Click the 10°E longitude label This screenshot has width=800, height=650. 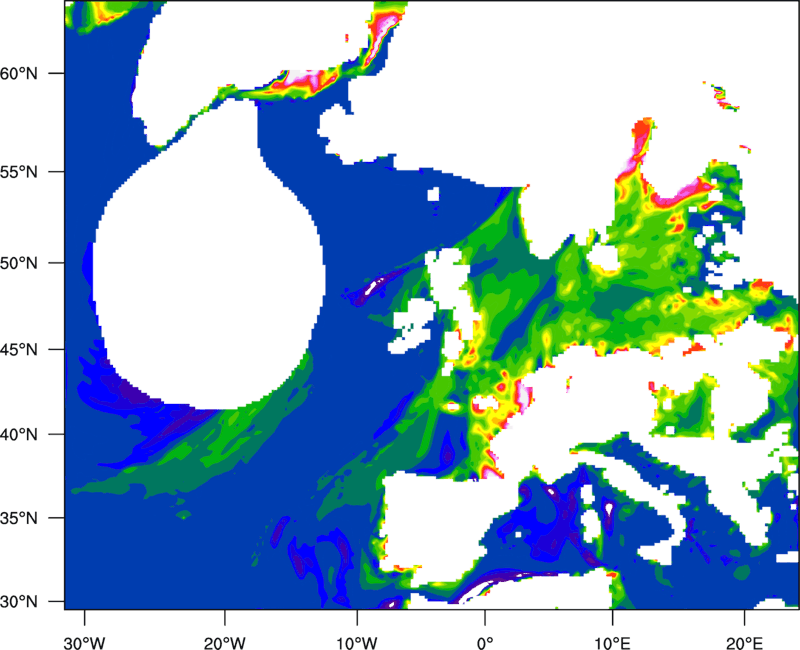click(x=612, y=643)
